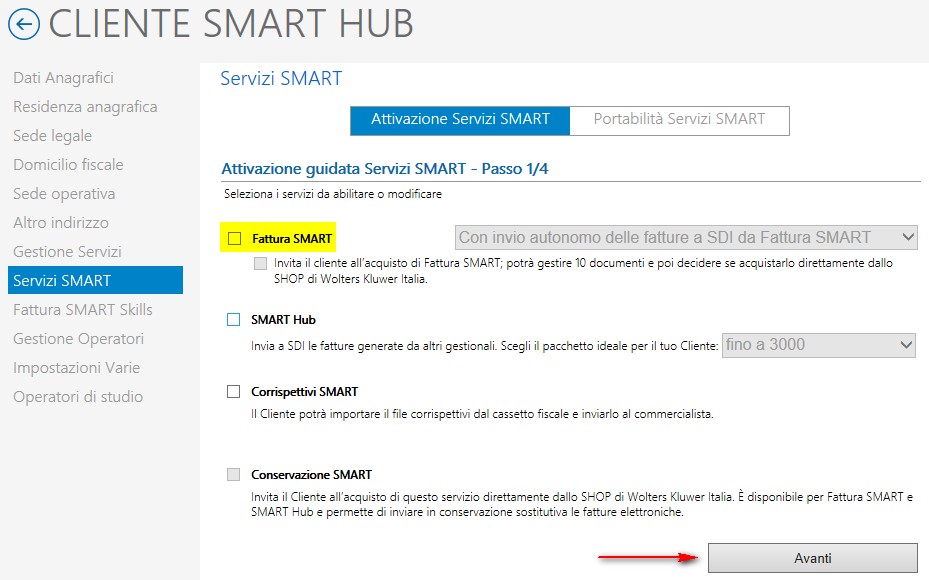The width and height of the screenshot is (929, 580).
Task: Open the Portabilità Servizi SMART tab
Action: [680, 120]
